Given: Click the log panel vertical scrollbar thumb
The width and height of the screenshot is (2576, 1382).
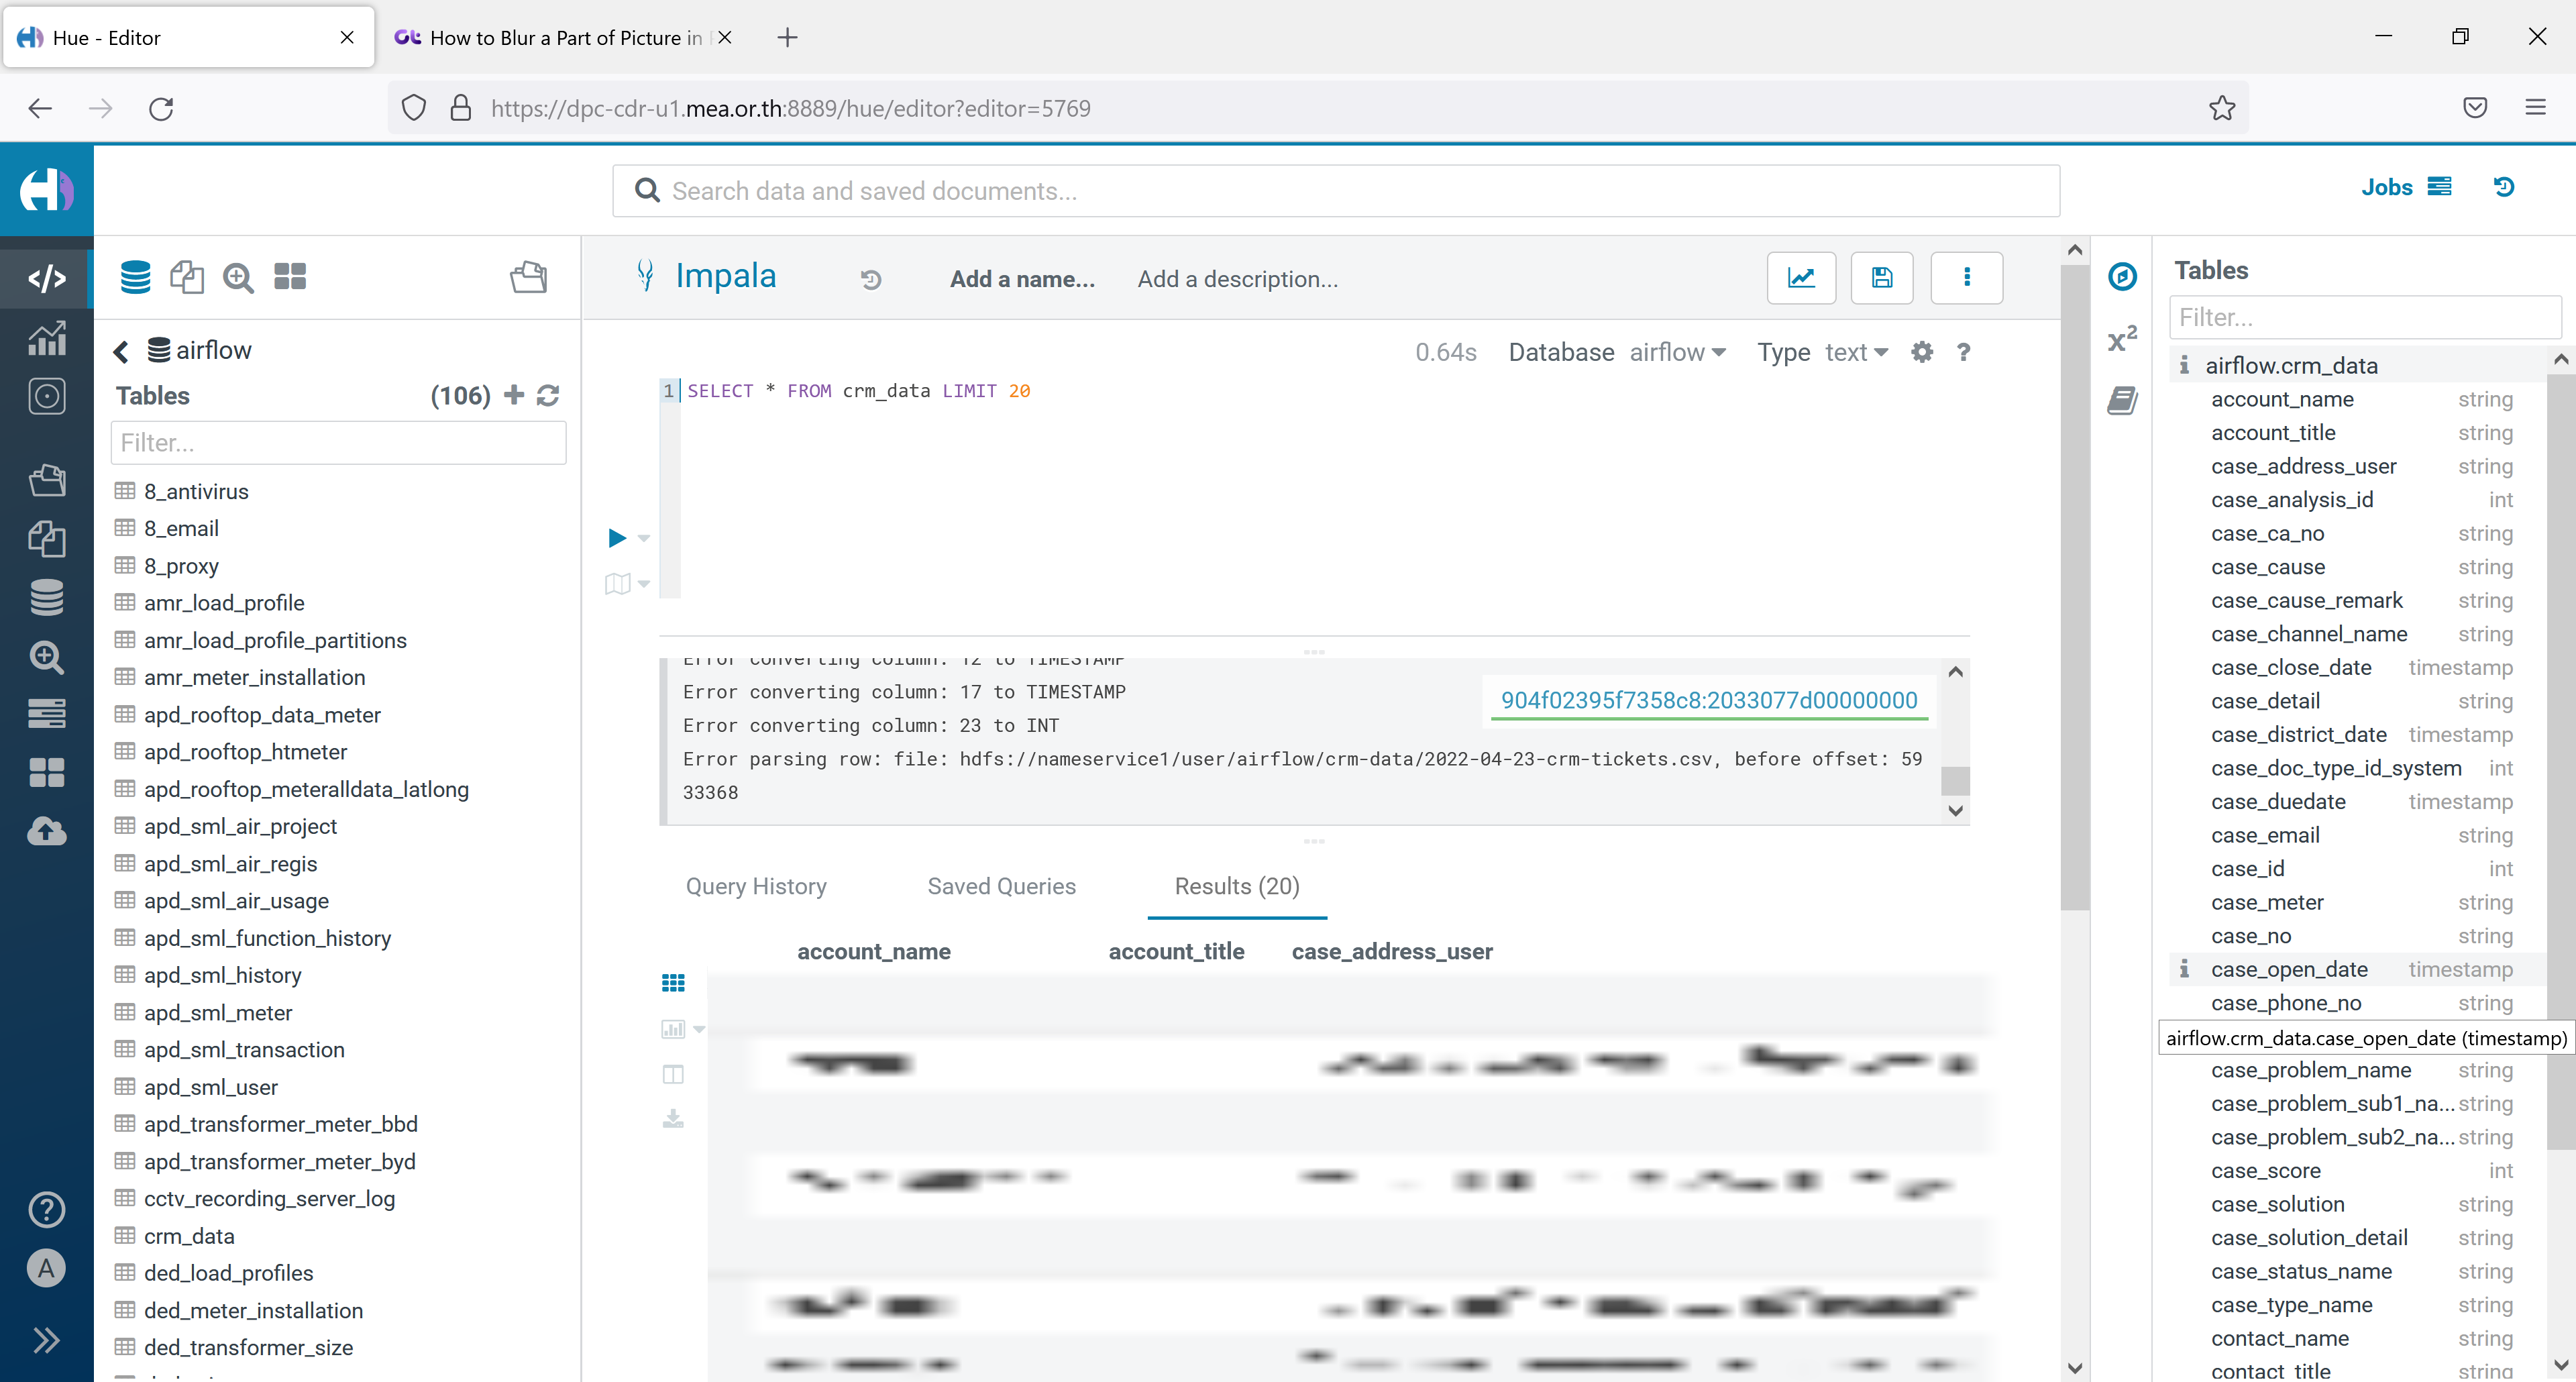Looking at the screenshot, I should [1955, 780].
